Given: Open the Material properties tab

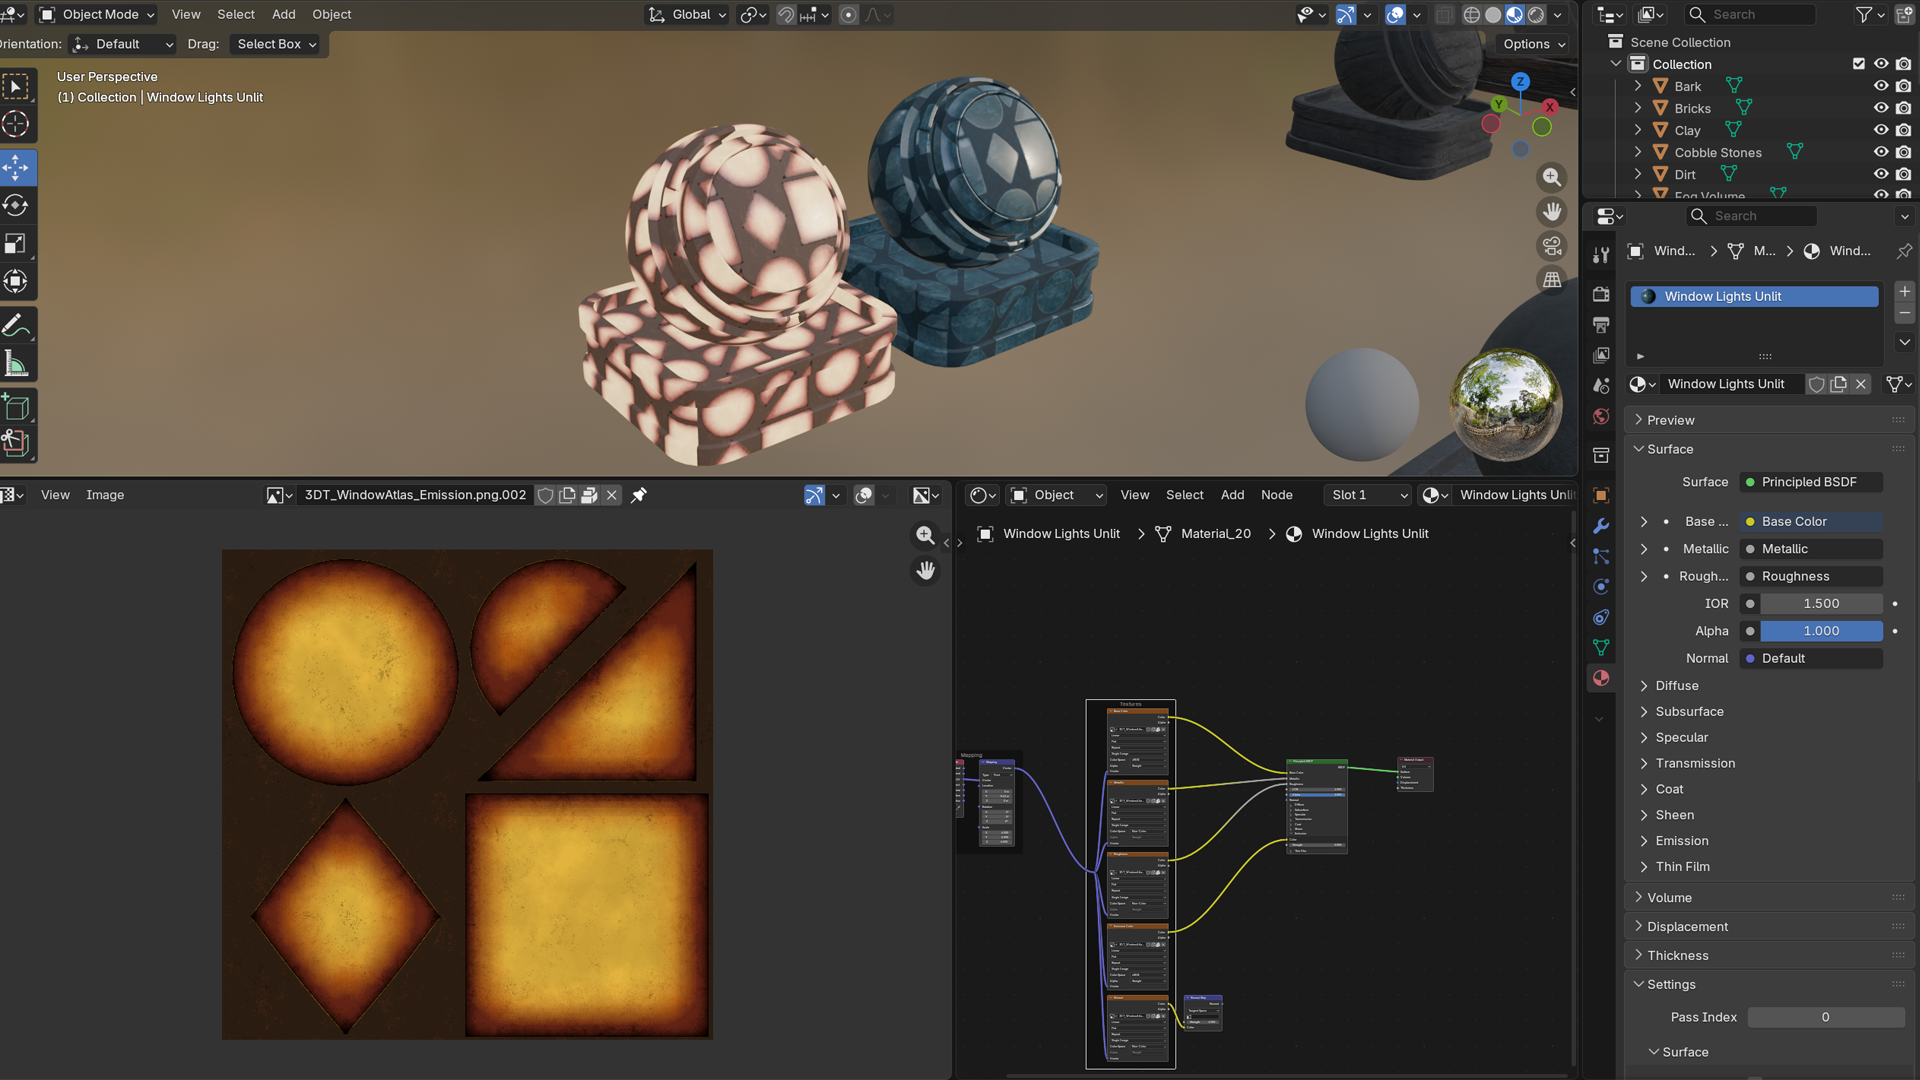Looking at the screenshot, I should pyautogui.click(x=1601, y=678).
